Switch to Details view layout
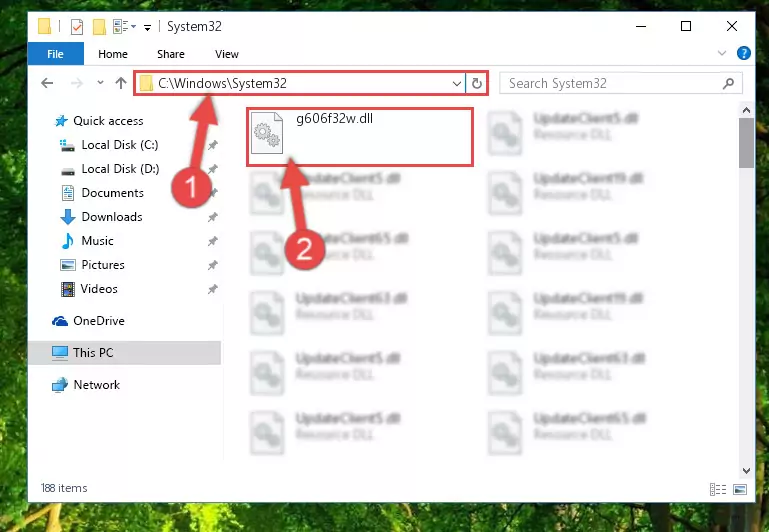The height and width of the screenshot is (532, 769). 718,489
